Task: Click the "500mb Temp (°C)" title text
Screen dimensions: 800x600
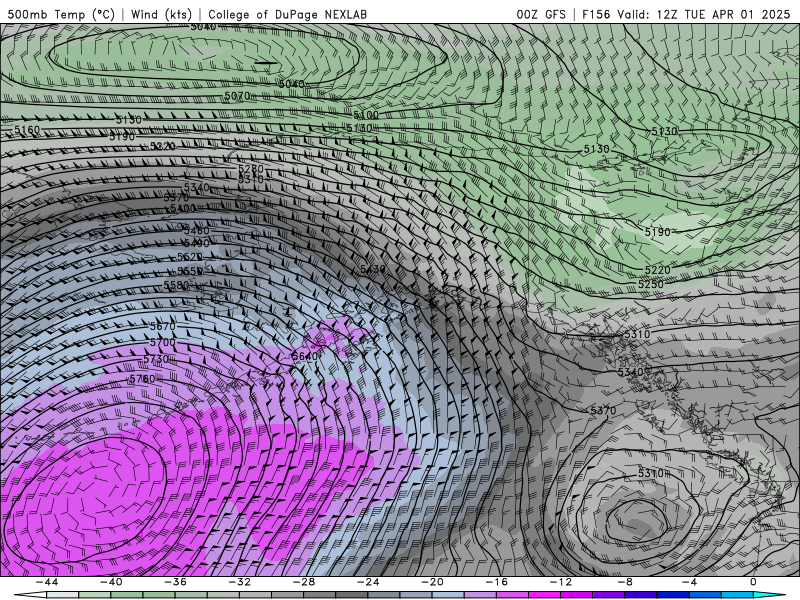Action: tap(61, 14)
